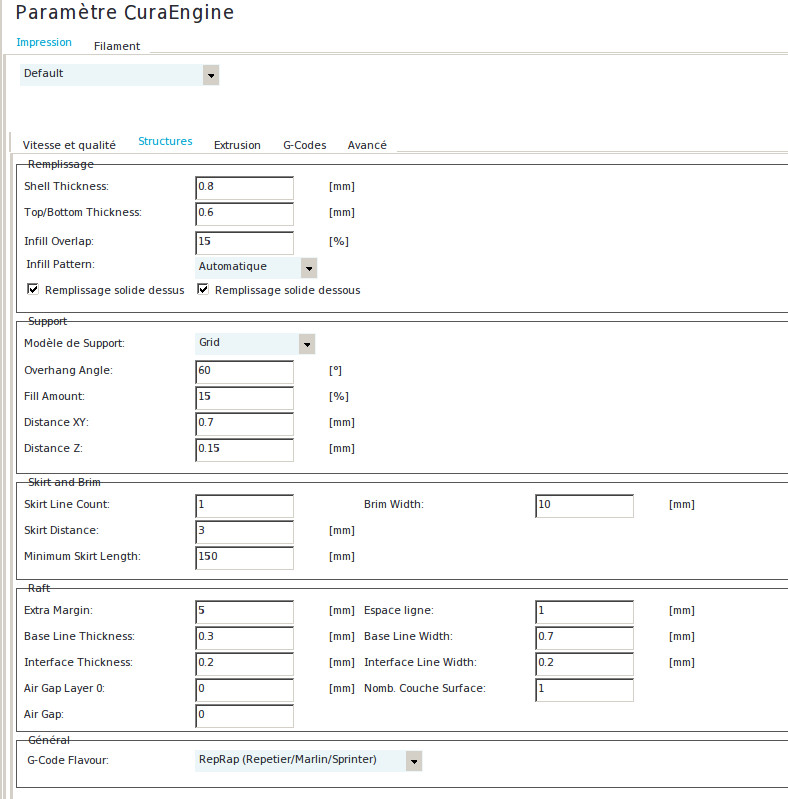Click the Distance XY input field
Viewport: 788px width, 799px height.
point(245,423)
